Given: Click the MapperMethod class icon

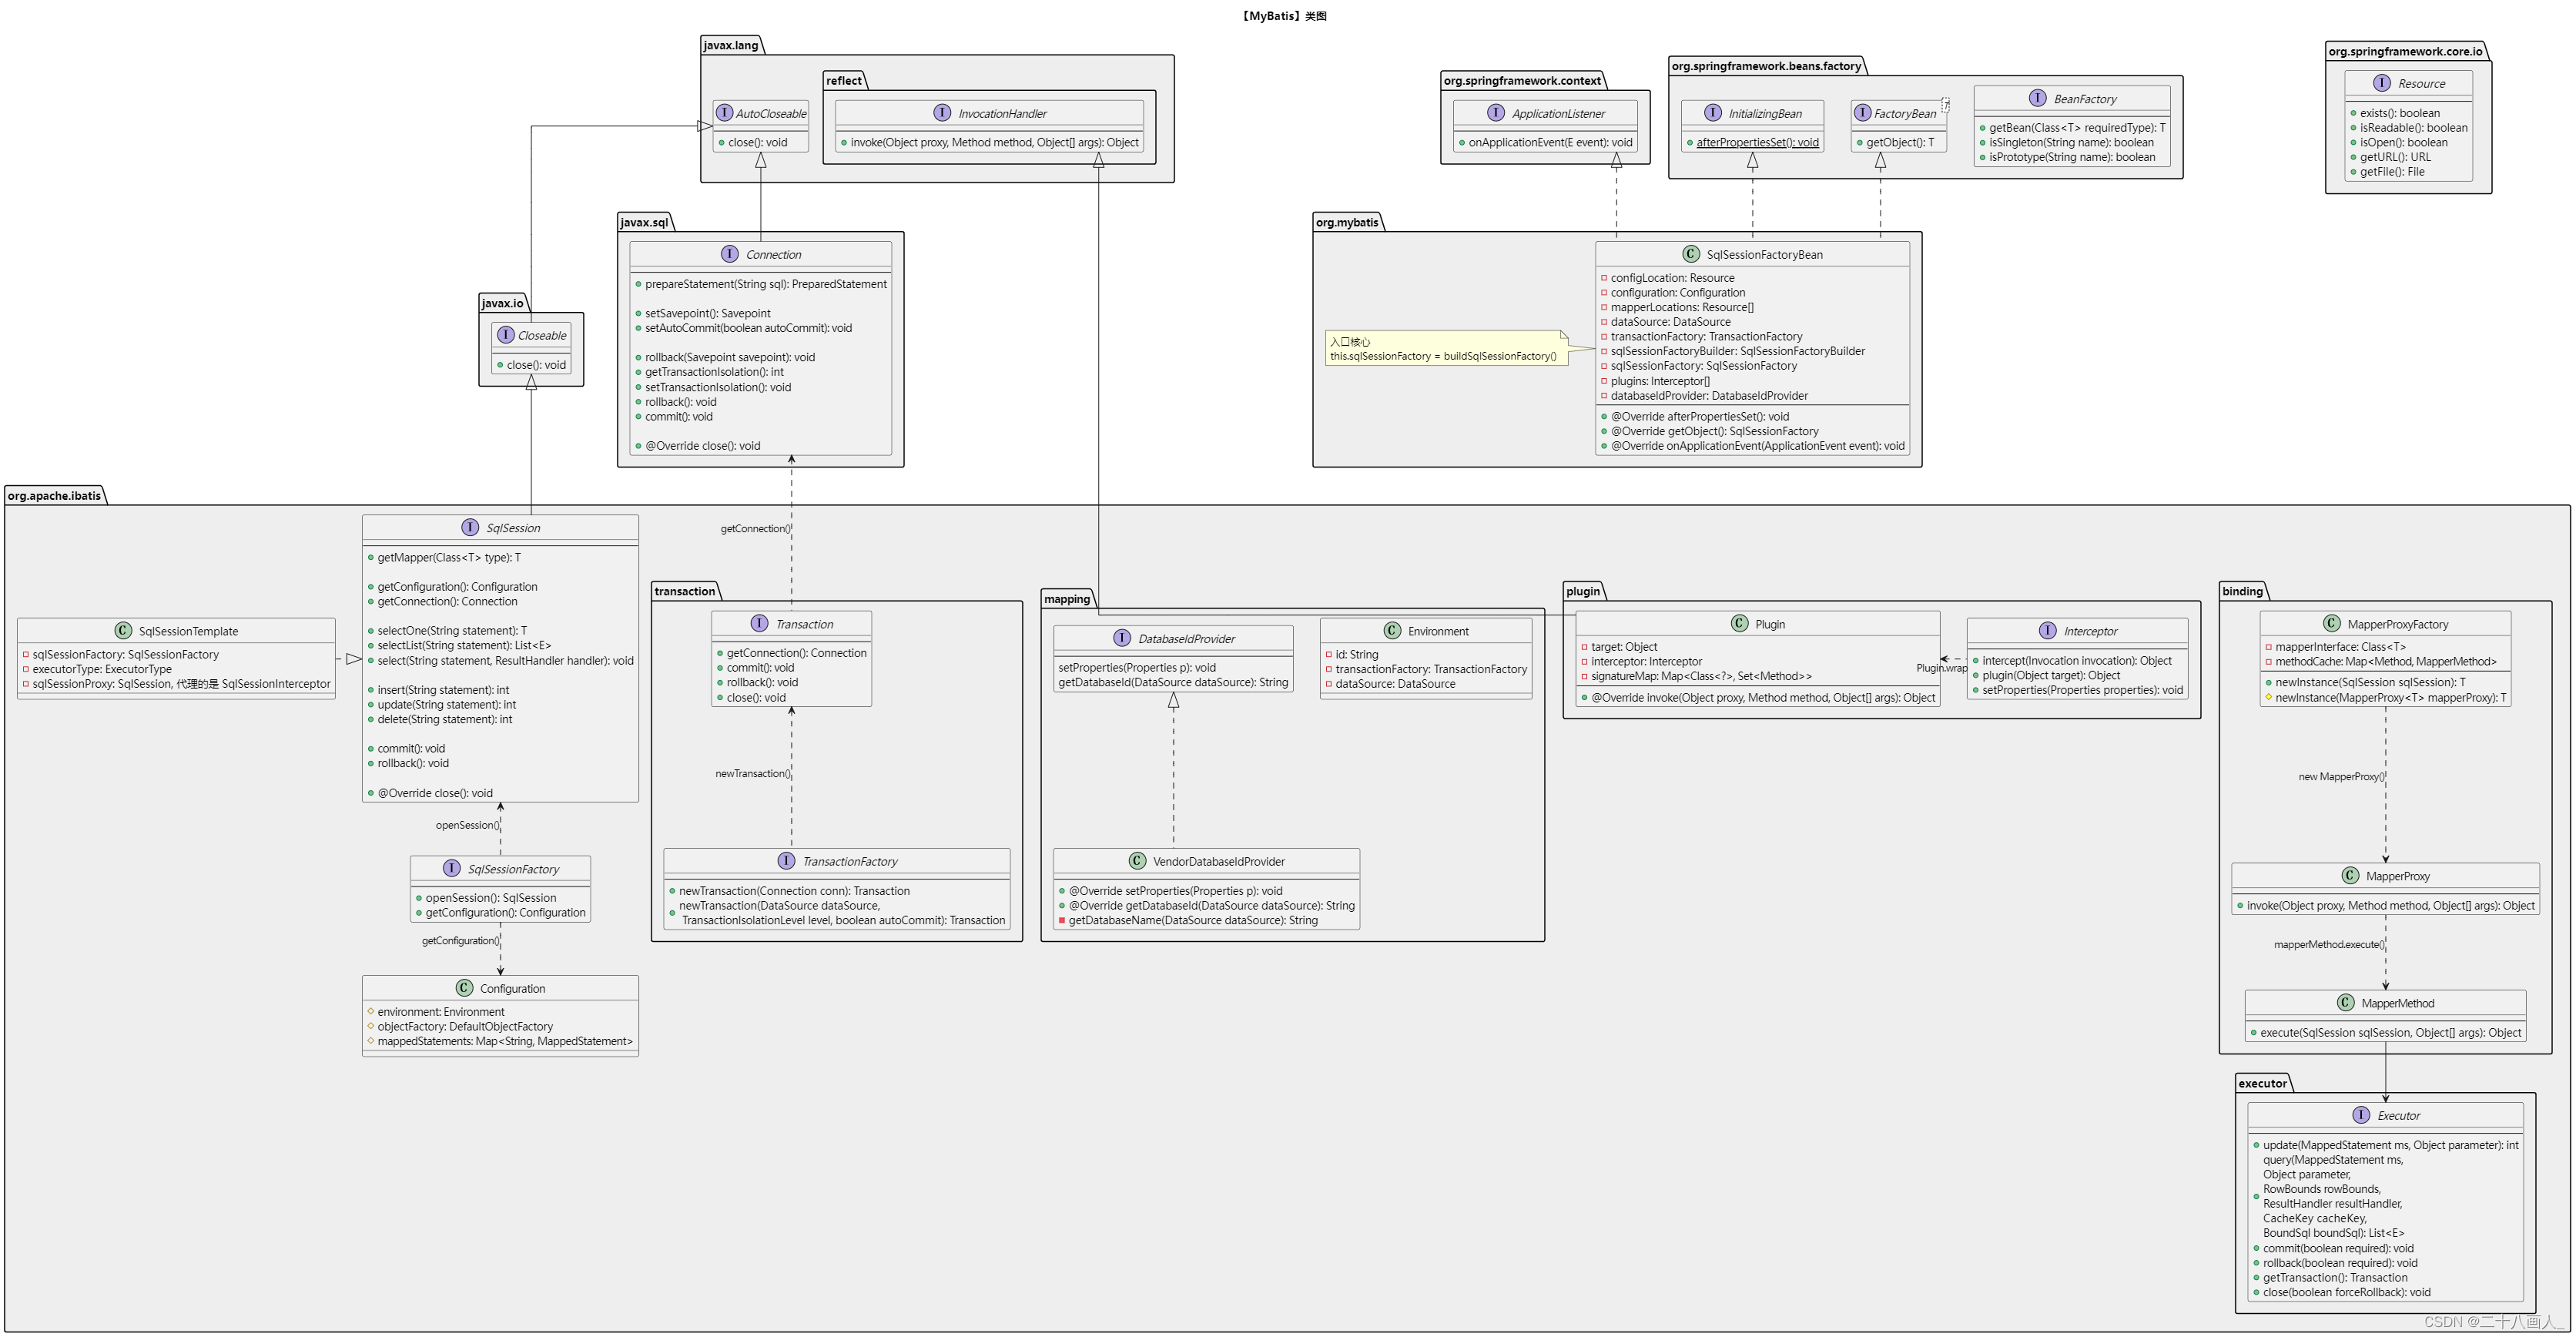Looking at the screenshot, I should click(2346, 1002).
